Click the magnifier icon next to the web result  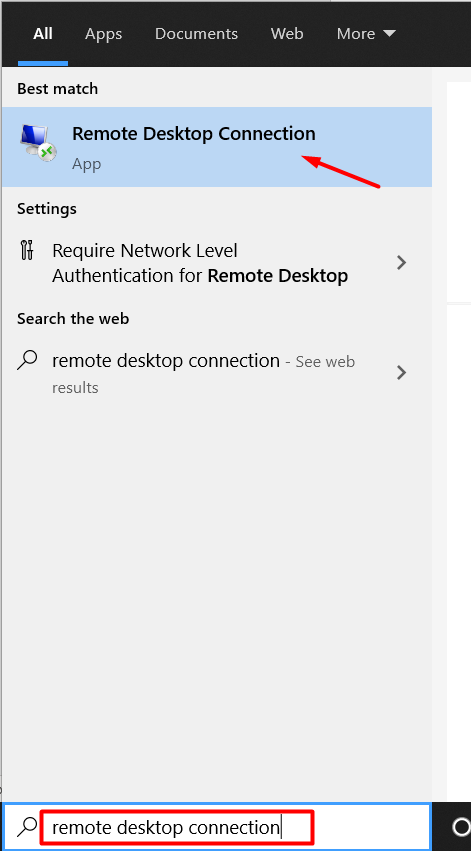click(27, 360)
